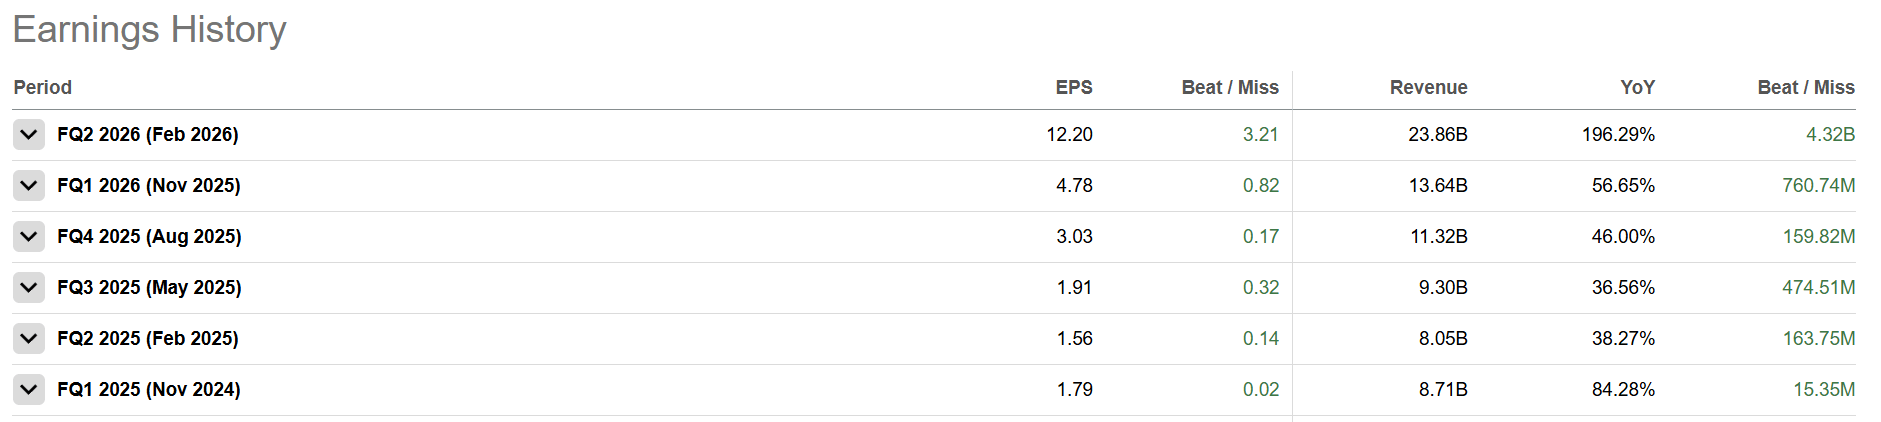The image size is (1881, 422).
Task: Click the 196.29% YoY figure
Action: [1618, 134]
